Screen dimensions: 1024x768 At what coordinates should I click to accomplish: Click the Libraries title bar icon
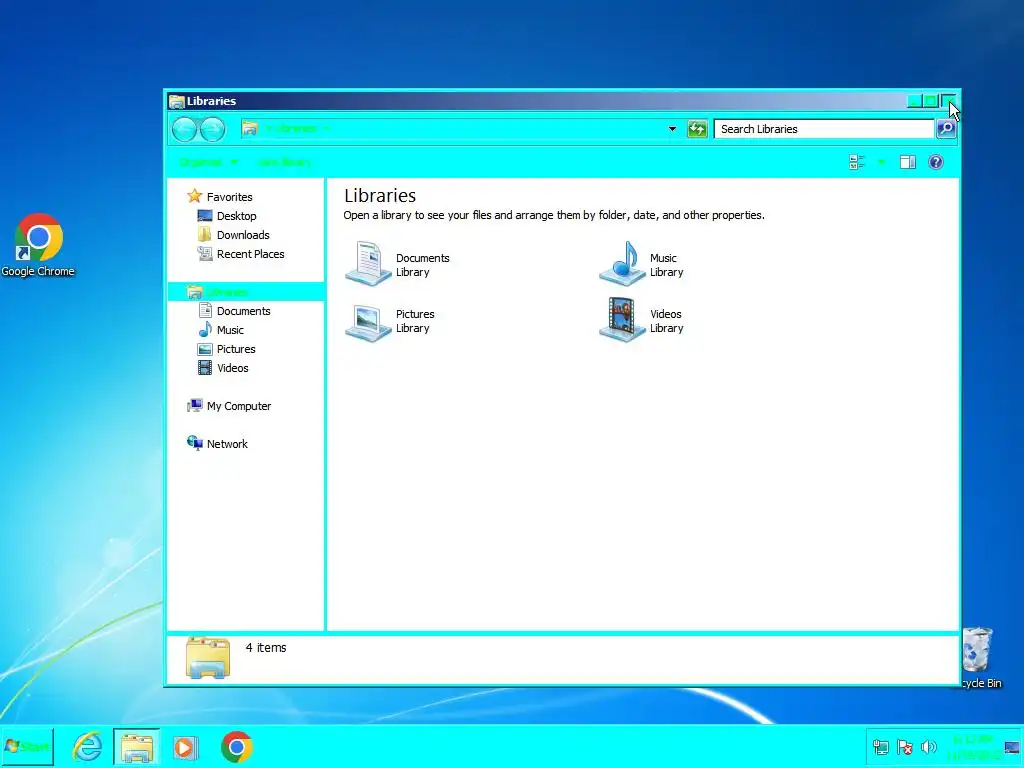(176, 101)
